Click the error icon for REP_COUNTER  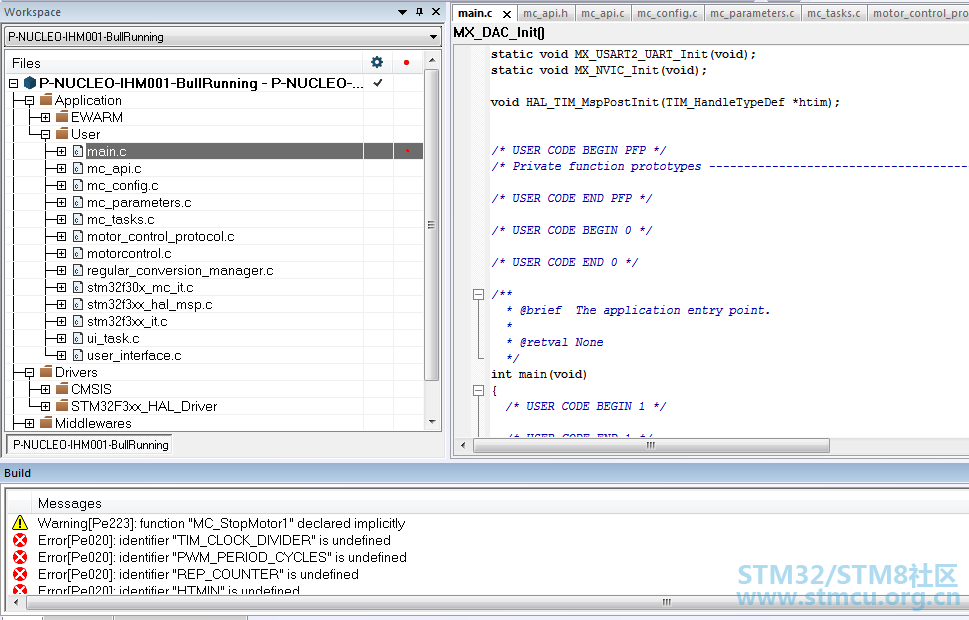pyautogui.click(x=20, y=574)
